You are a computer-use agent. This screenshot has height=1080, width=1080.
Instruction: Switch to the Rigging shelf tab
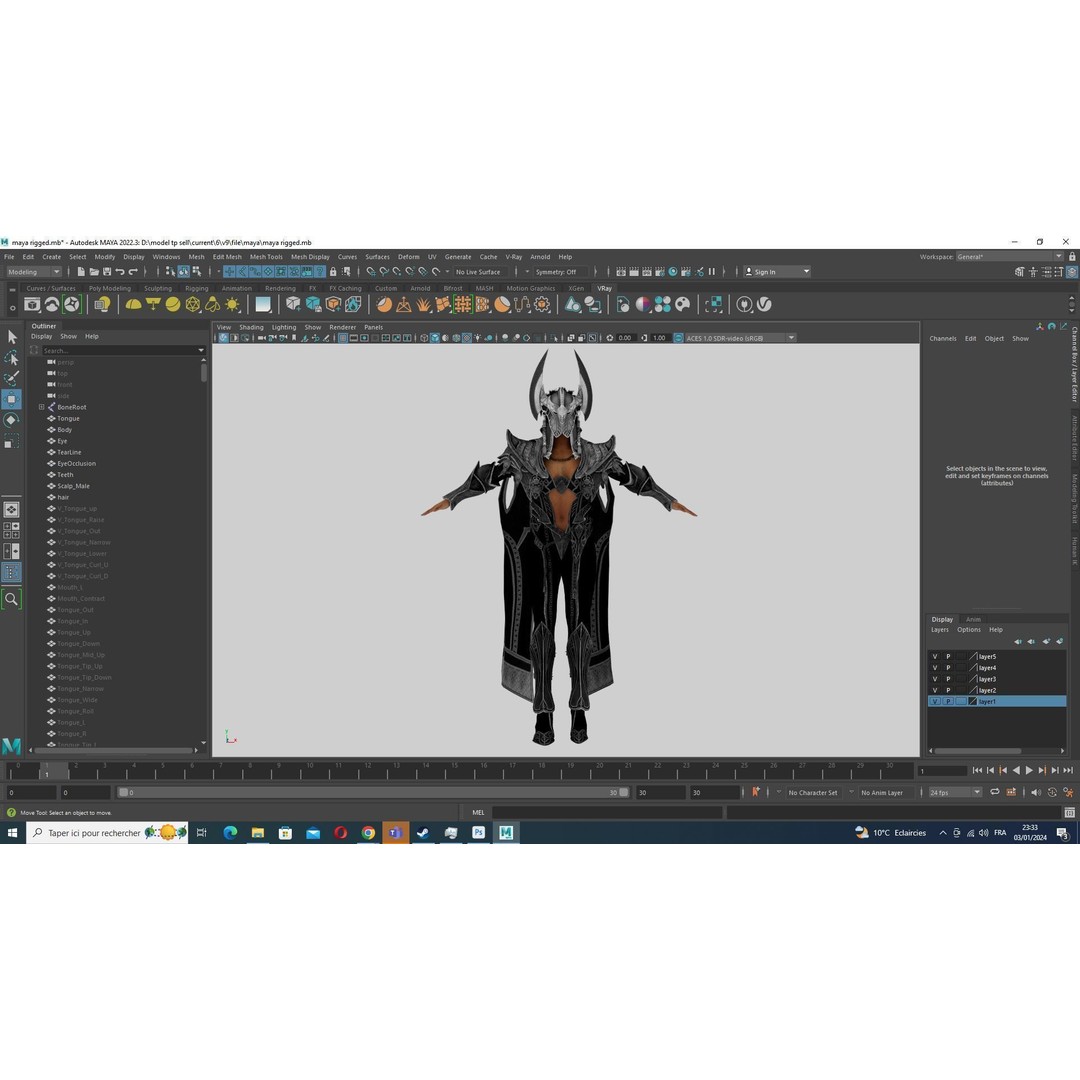[x=196, y=289]
